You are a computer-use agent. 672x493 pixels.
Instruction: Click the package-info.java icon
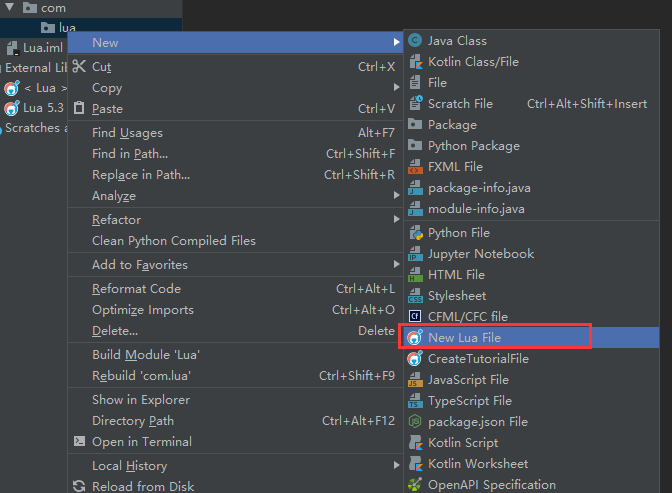coord(415,187)
